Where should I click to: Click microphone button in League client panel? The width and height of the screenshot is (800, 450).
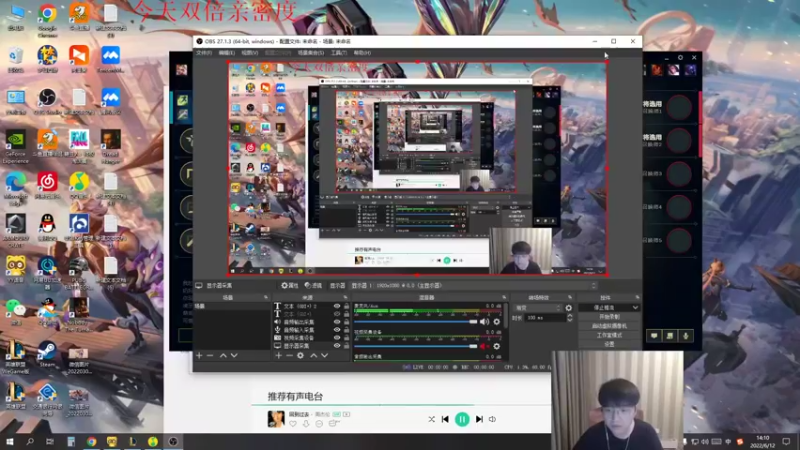click(x=686, y=336)
